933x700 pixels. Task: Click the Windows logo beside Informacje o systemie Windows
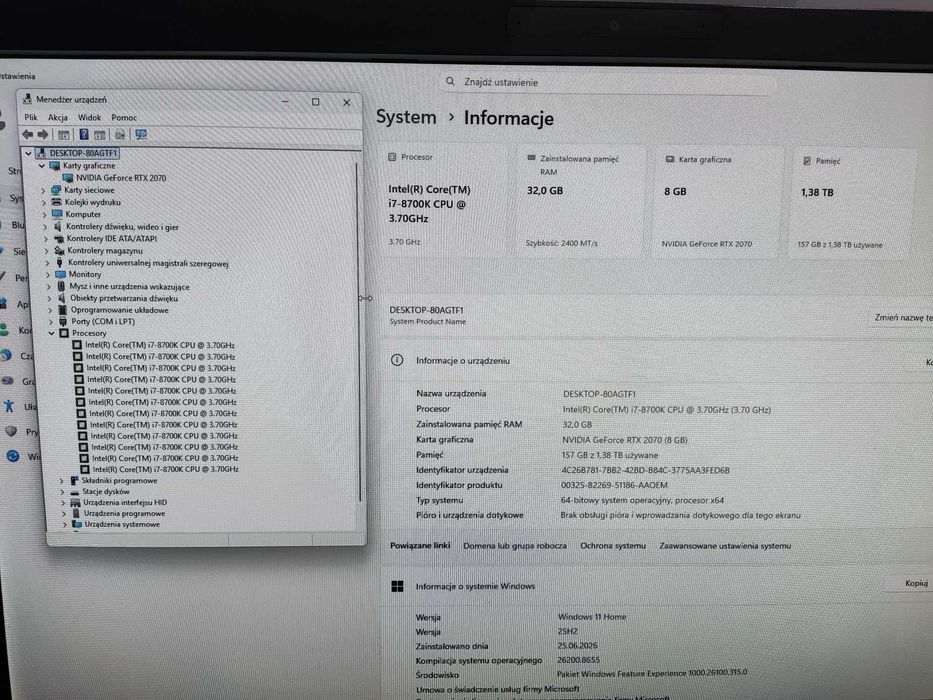coord(397,586)
